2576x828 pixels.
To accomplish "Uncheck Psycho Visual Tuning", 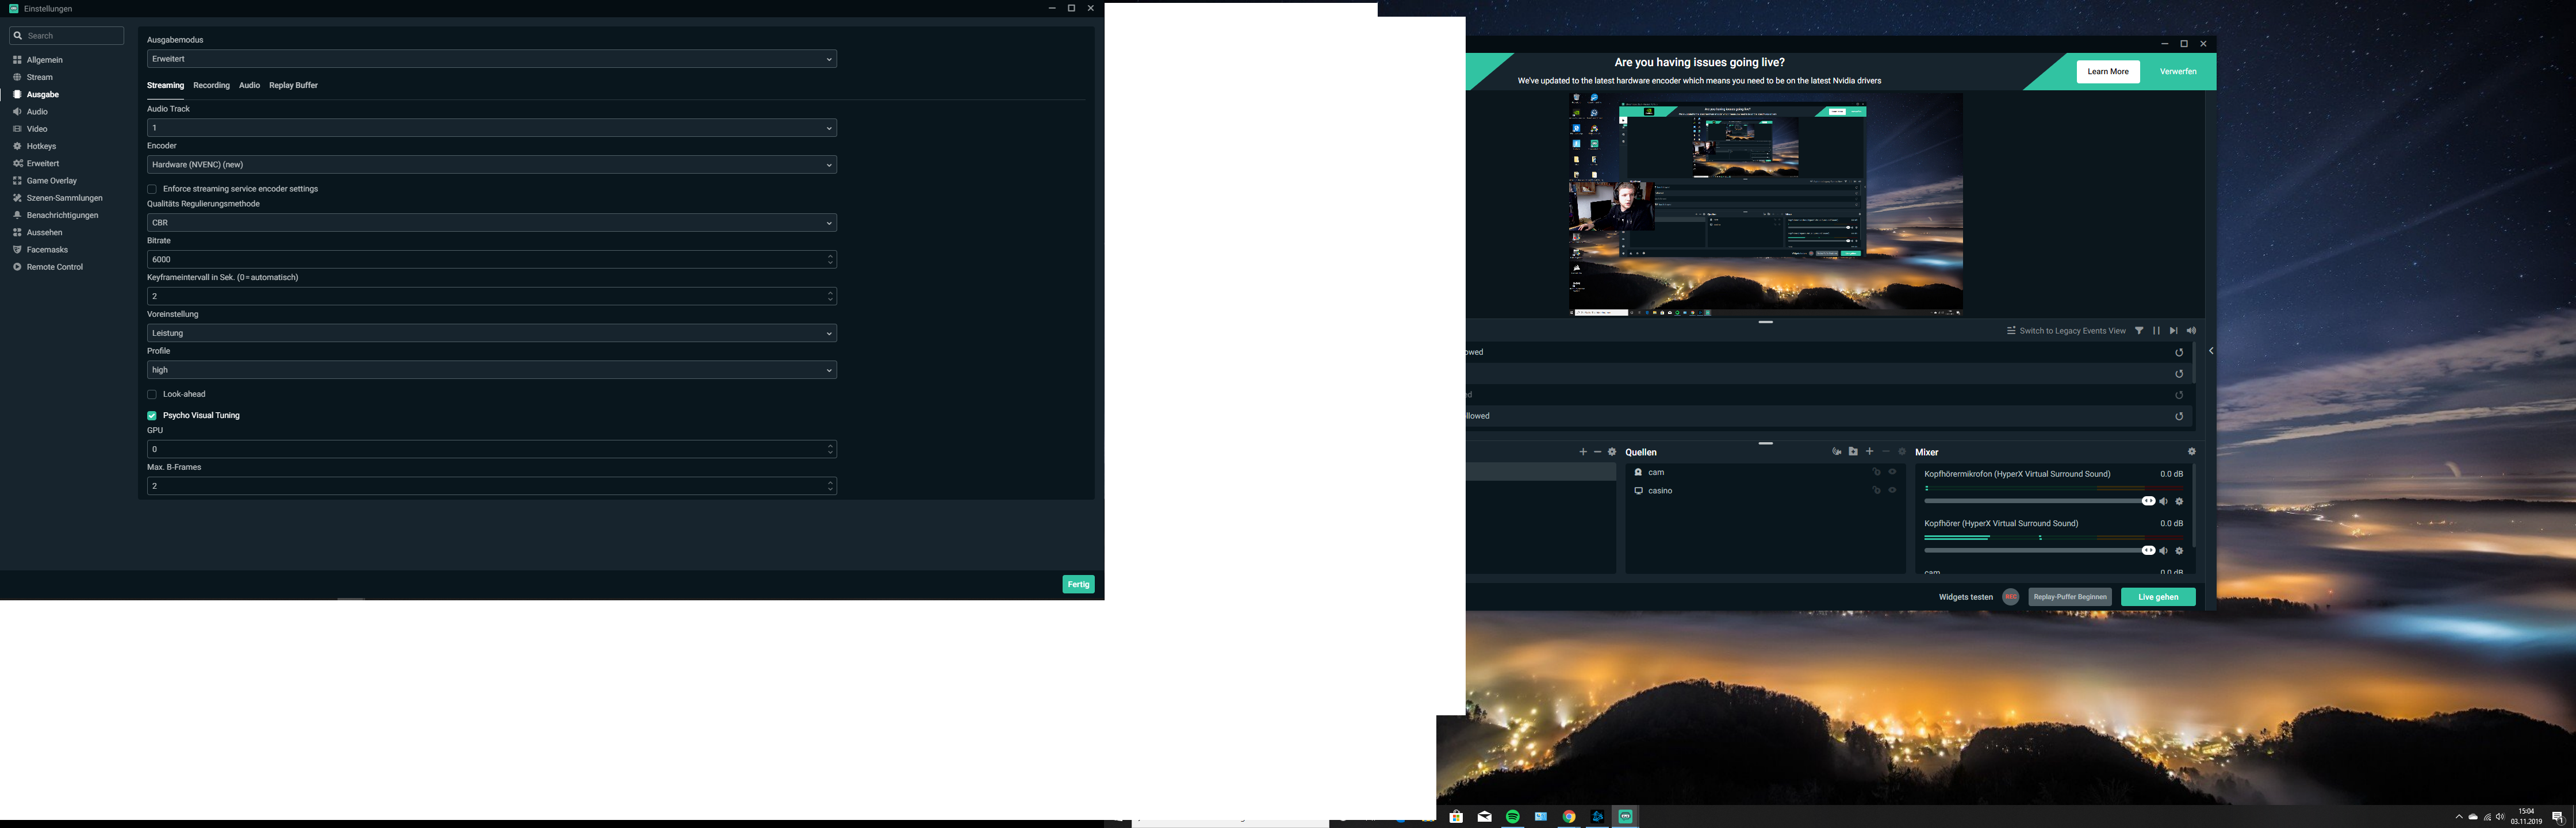I will 152,416.
